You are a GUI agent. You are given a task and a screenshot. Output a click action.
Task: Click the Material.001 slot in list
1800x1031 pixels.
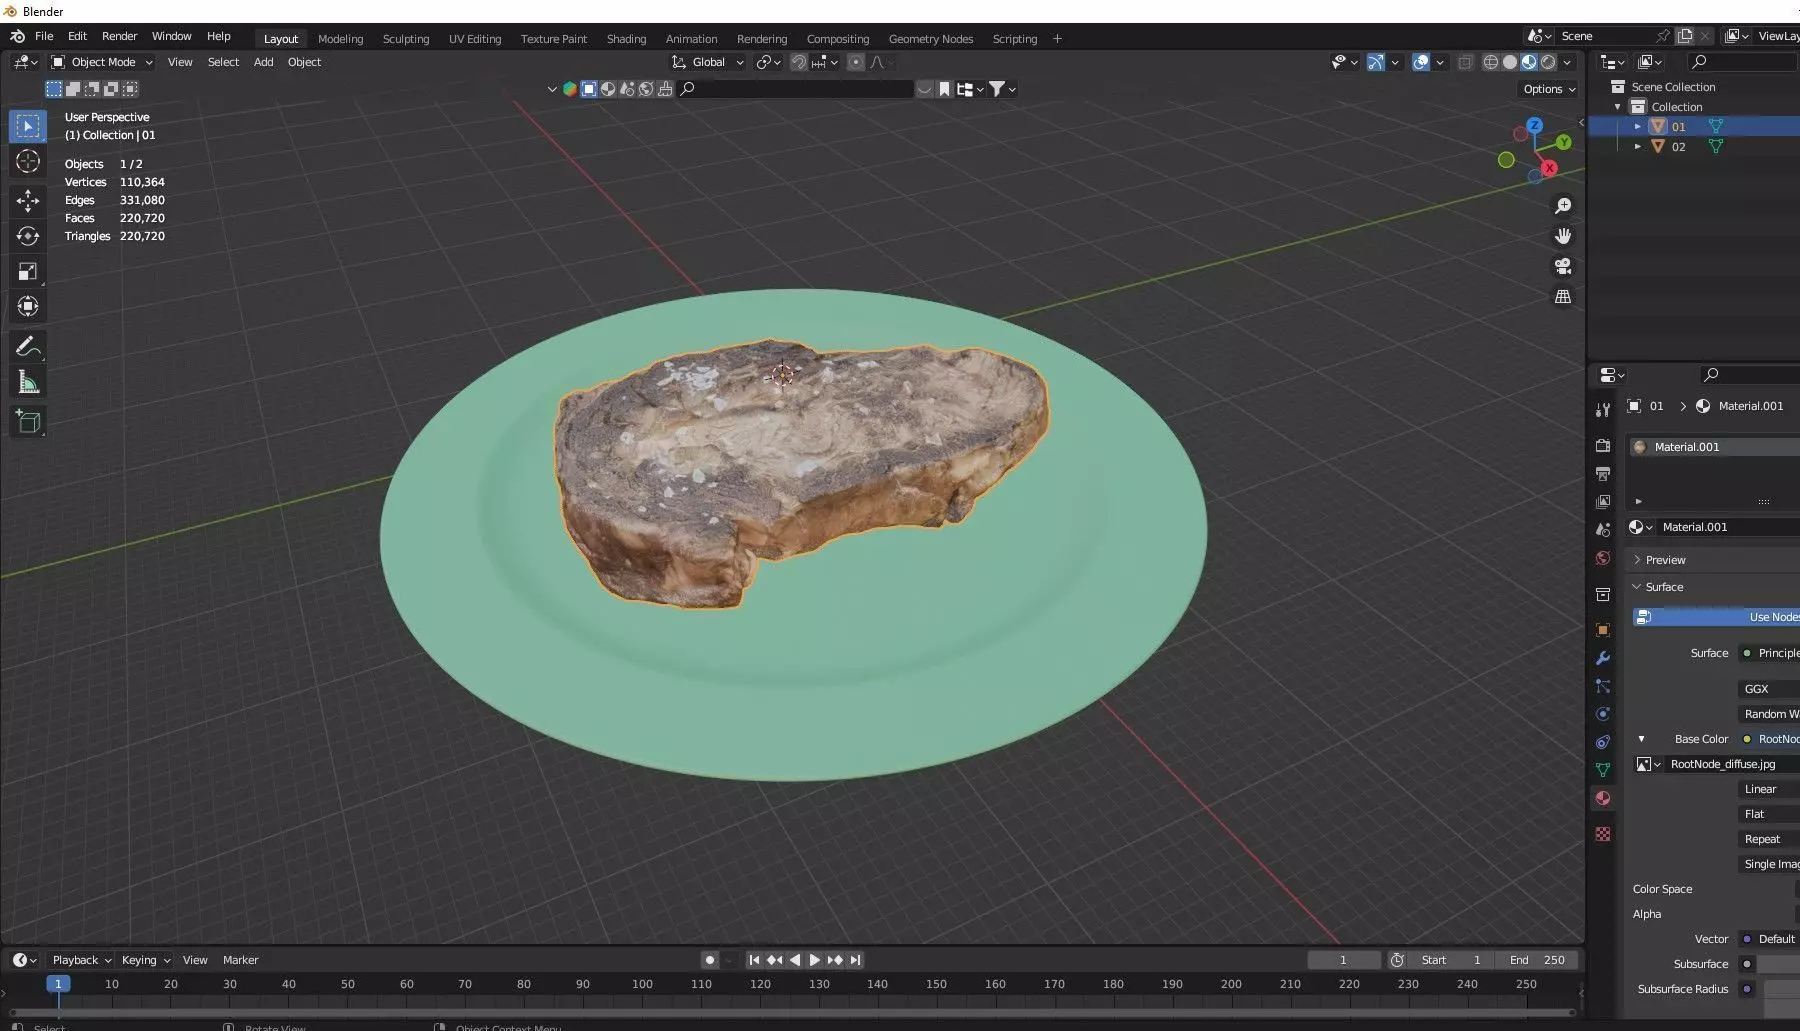click(x=1714, y=447)
